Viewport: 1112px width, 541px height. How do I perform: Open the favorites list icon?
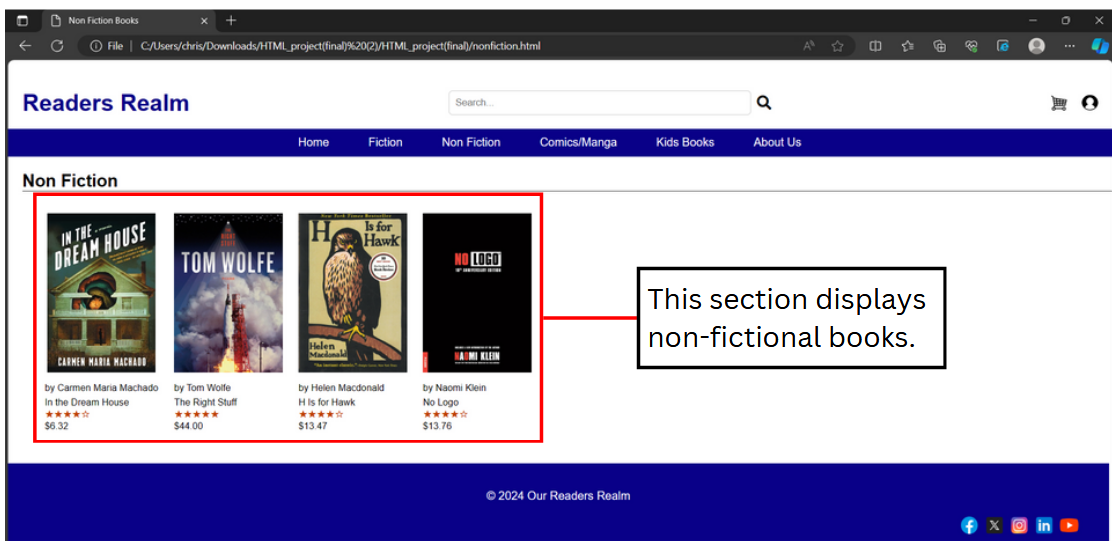coord(908,46)
